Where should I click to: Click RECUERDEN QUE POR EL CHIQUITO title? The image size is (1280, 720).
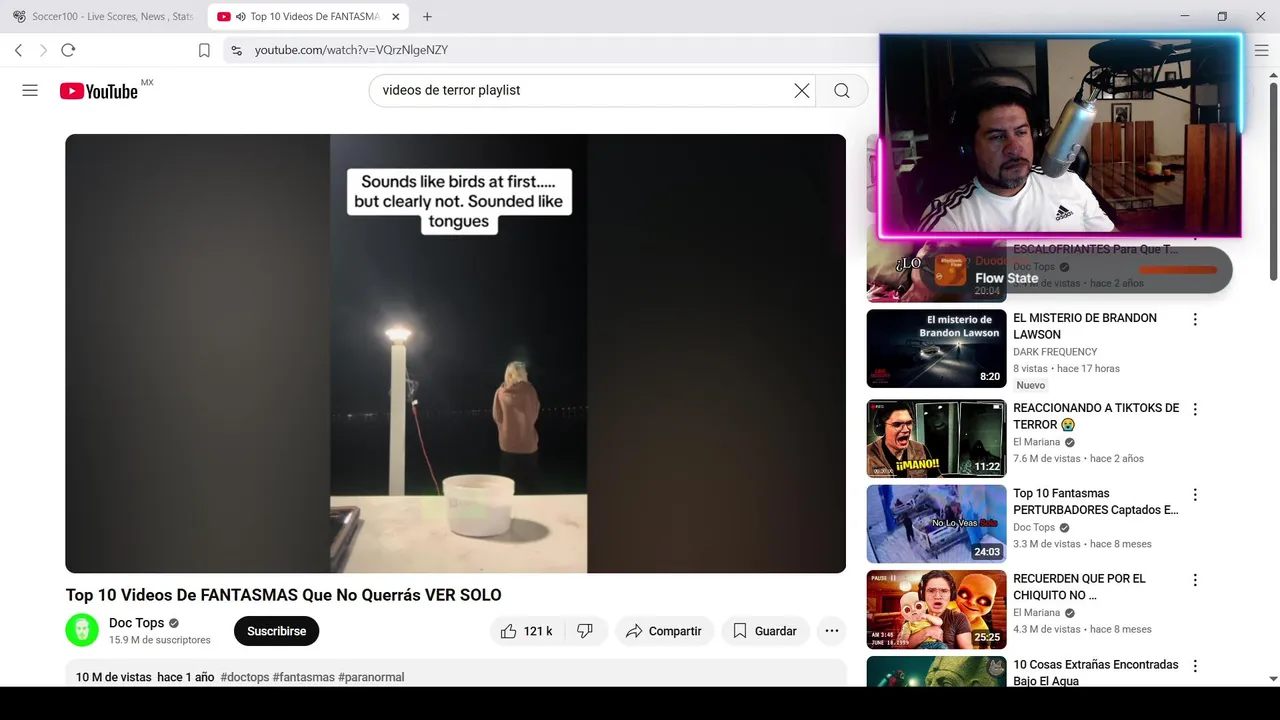(x=1079, y=587)
